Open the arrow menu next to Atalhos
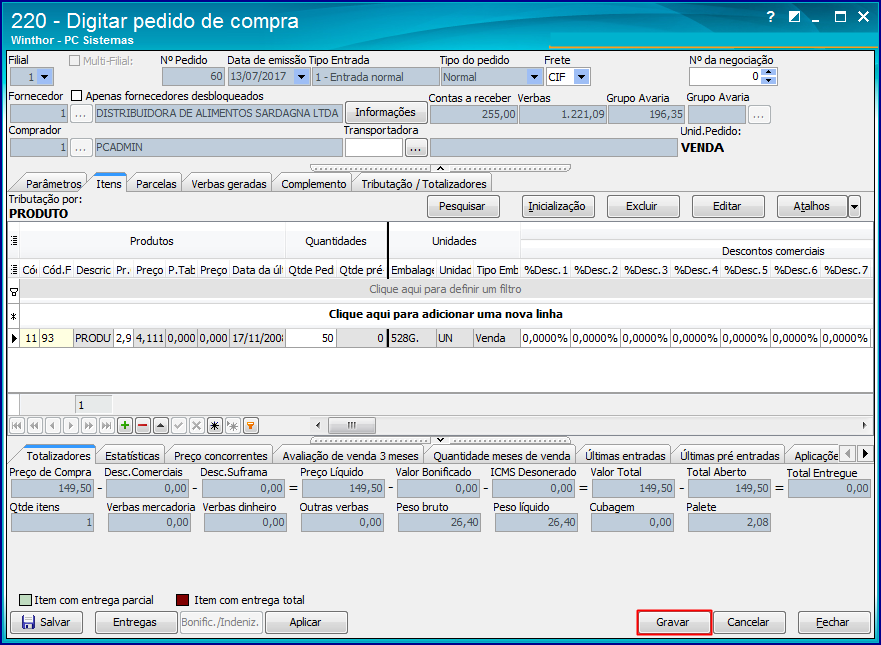 click(x=854, y=207)
